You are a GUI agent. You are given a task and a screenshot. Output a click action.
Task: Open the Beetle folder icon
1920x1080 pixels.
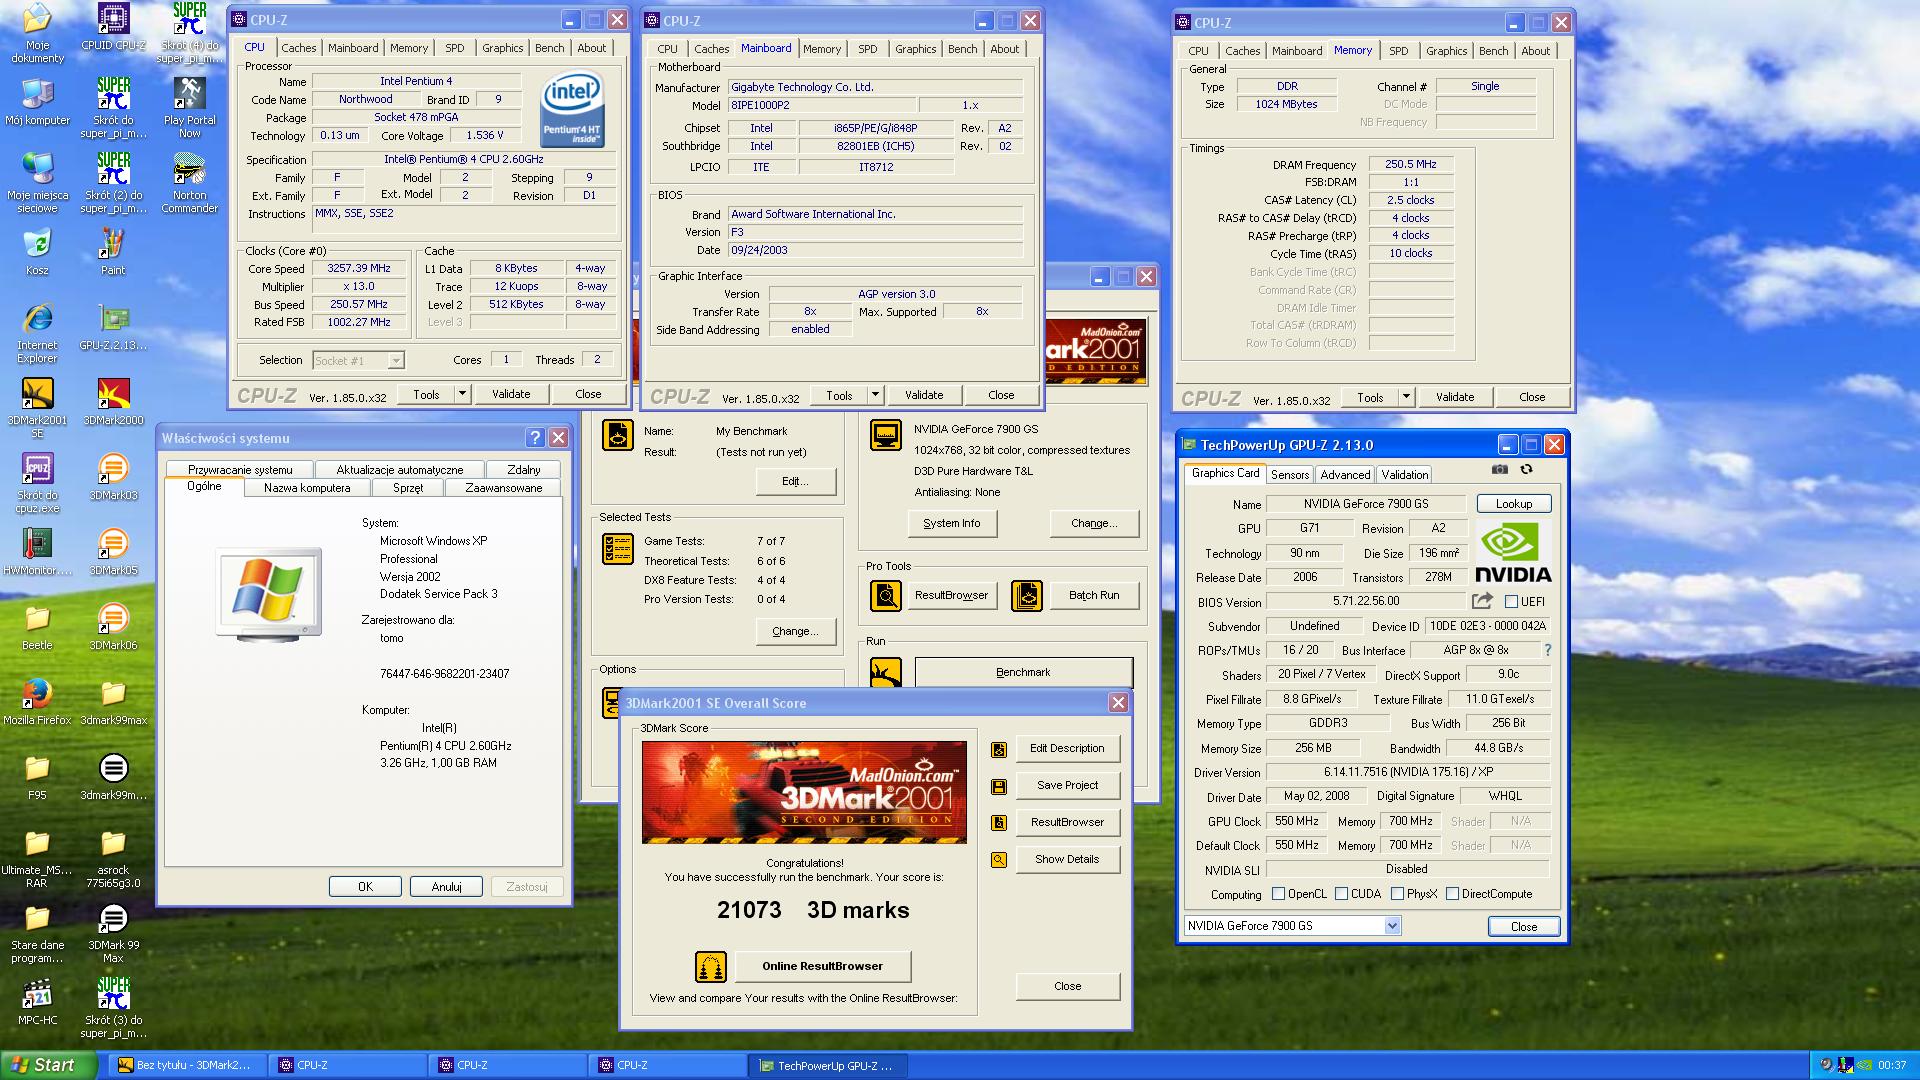(x=37, y=626)
